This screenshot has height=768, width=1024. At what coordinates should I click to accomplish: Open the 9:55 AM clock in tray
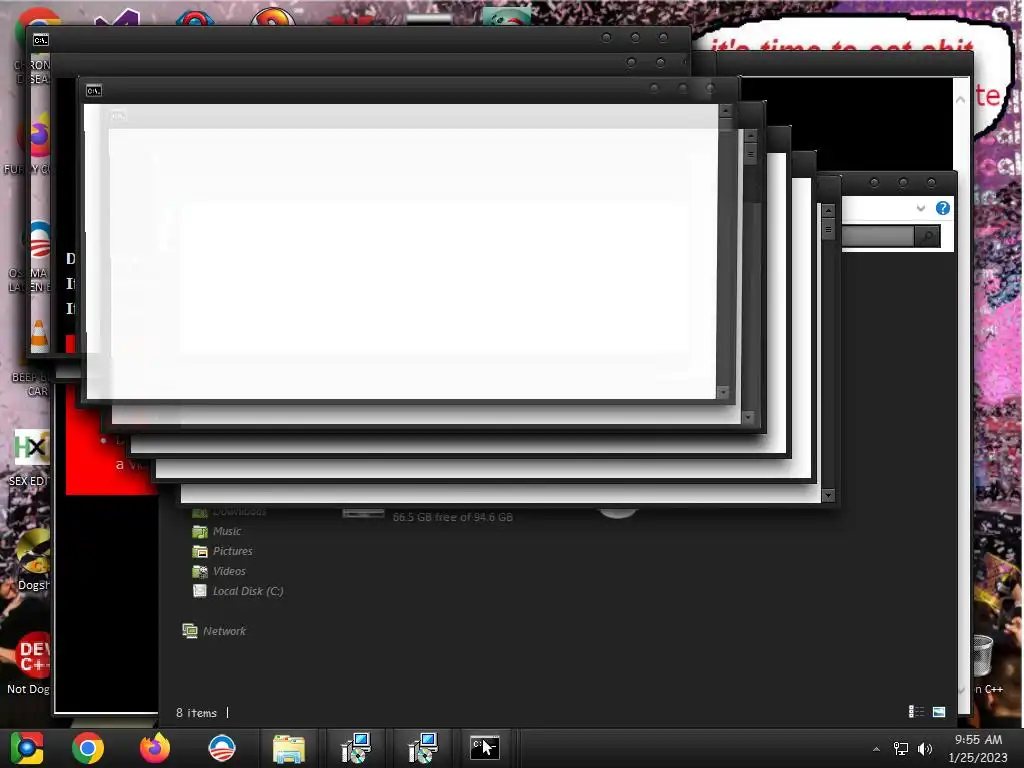click(x=978, y=748)
